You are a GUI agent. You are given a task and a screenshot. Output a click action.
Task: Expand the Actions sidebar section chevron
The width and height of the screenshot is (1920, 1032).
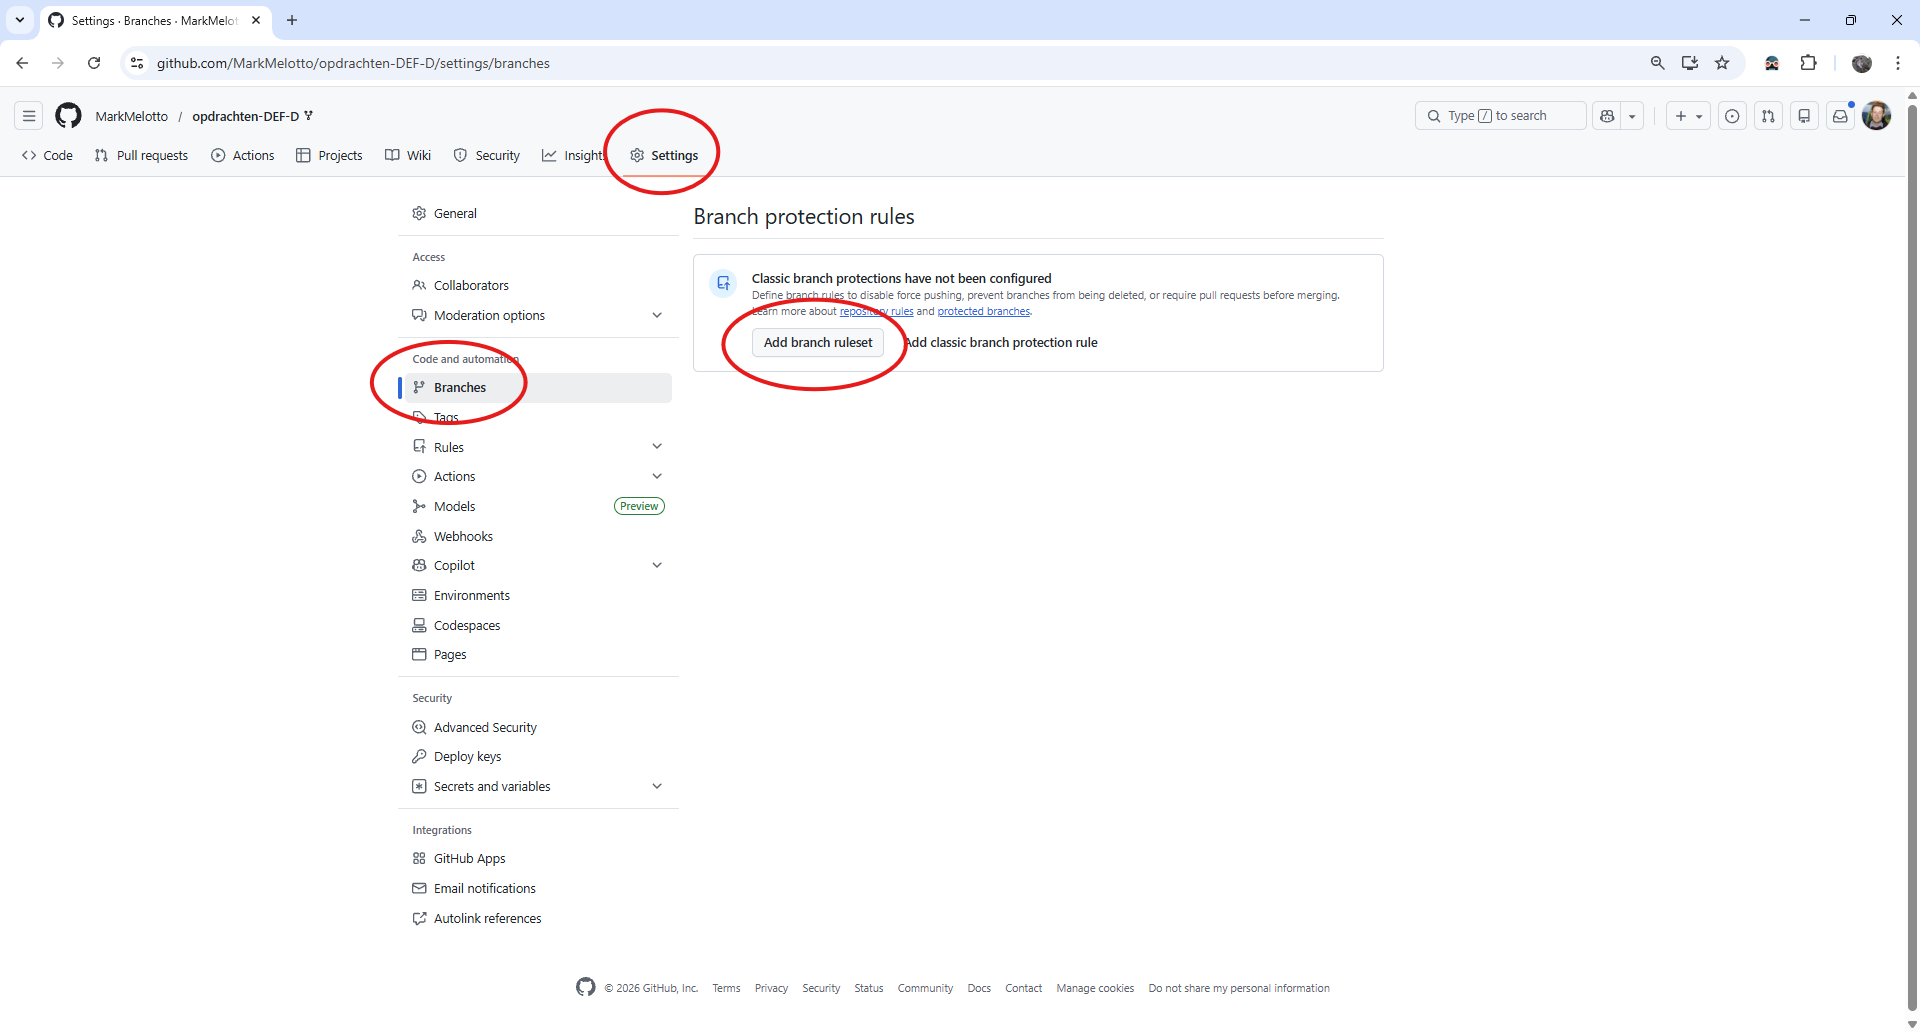(x=657, y=476)
